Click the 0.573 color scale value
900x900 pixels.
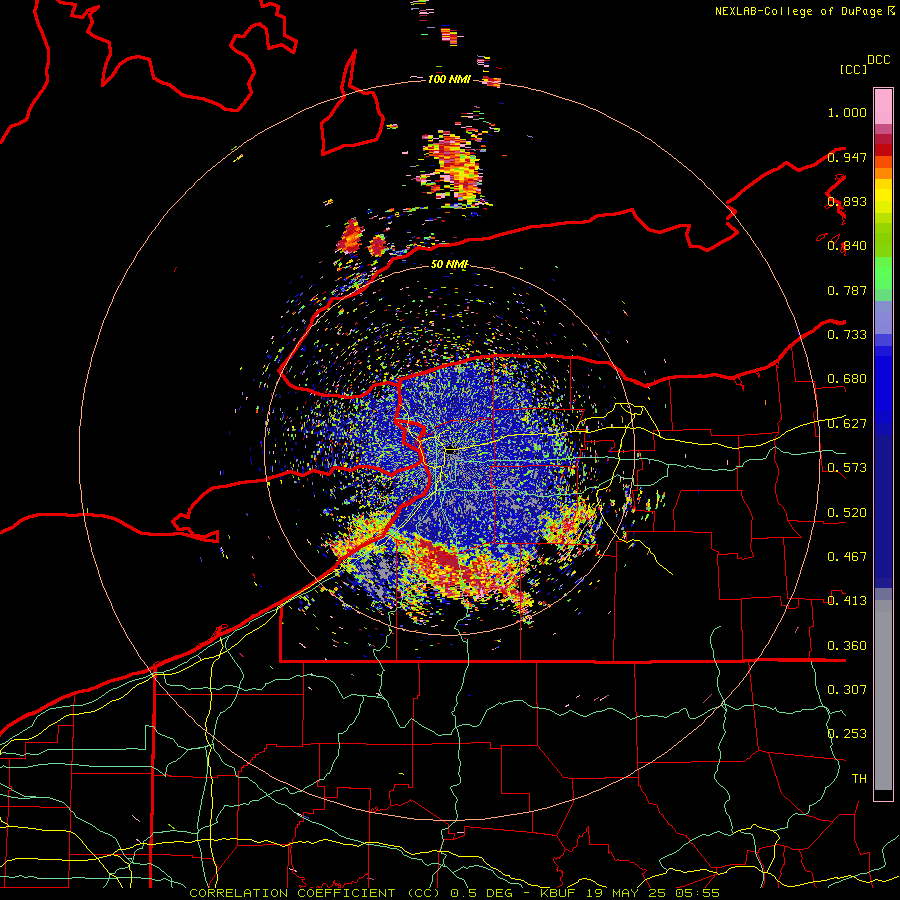(847, 468)
